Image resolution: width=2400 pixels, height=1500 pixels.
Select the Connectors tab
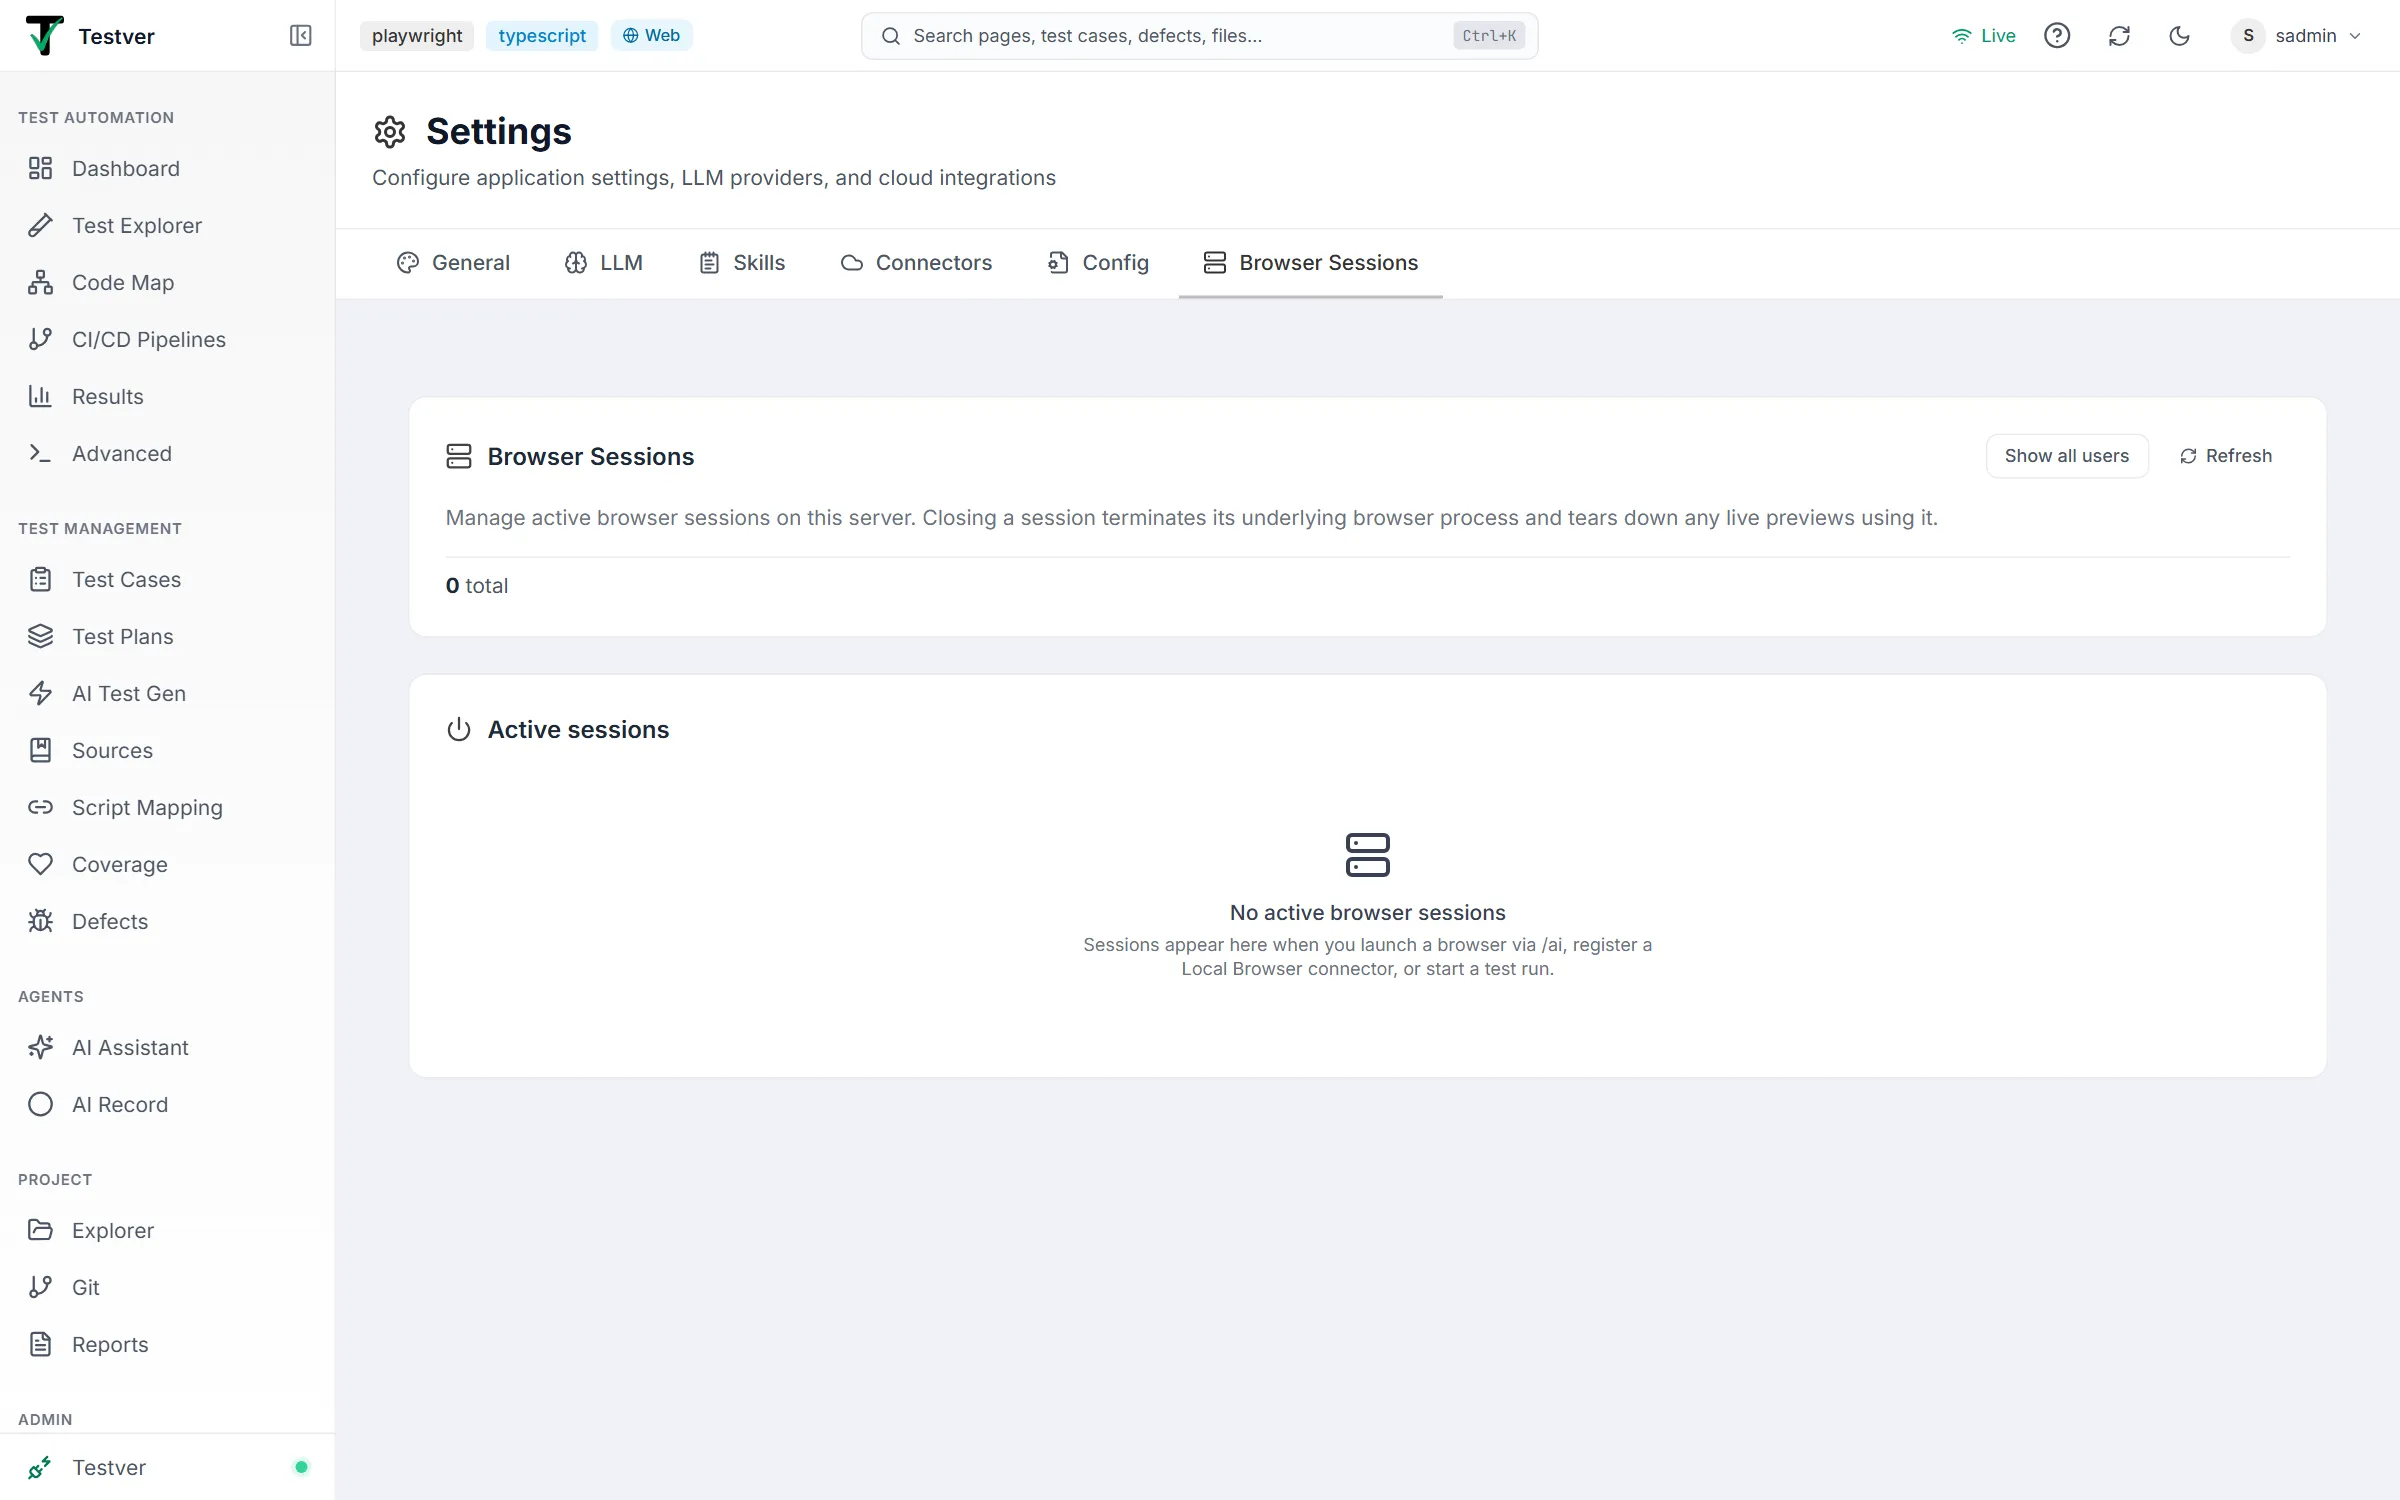(x=916, y=263)
